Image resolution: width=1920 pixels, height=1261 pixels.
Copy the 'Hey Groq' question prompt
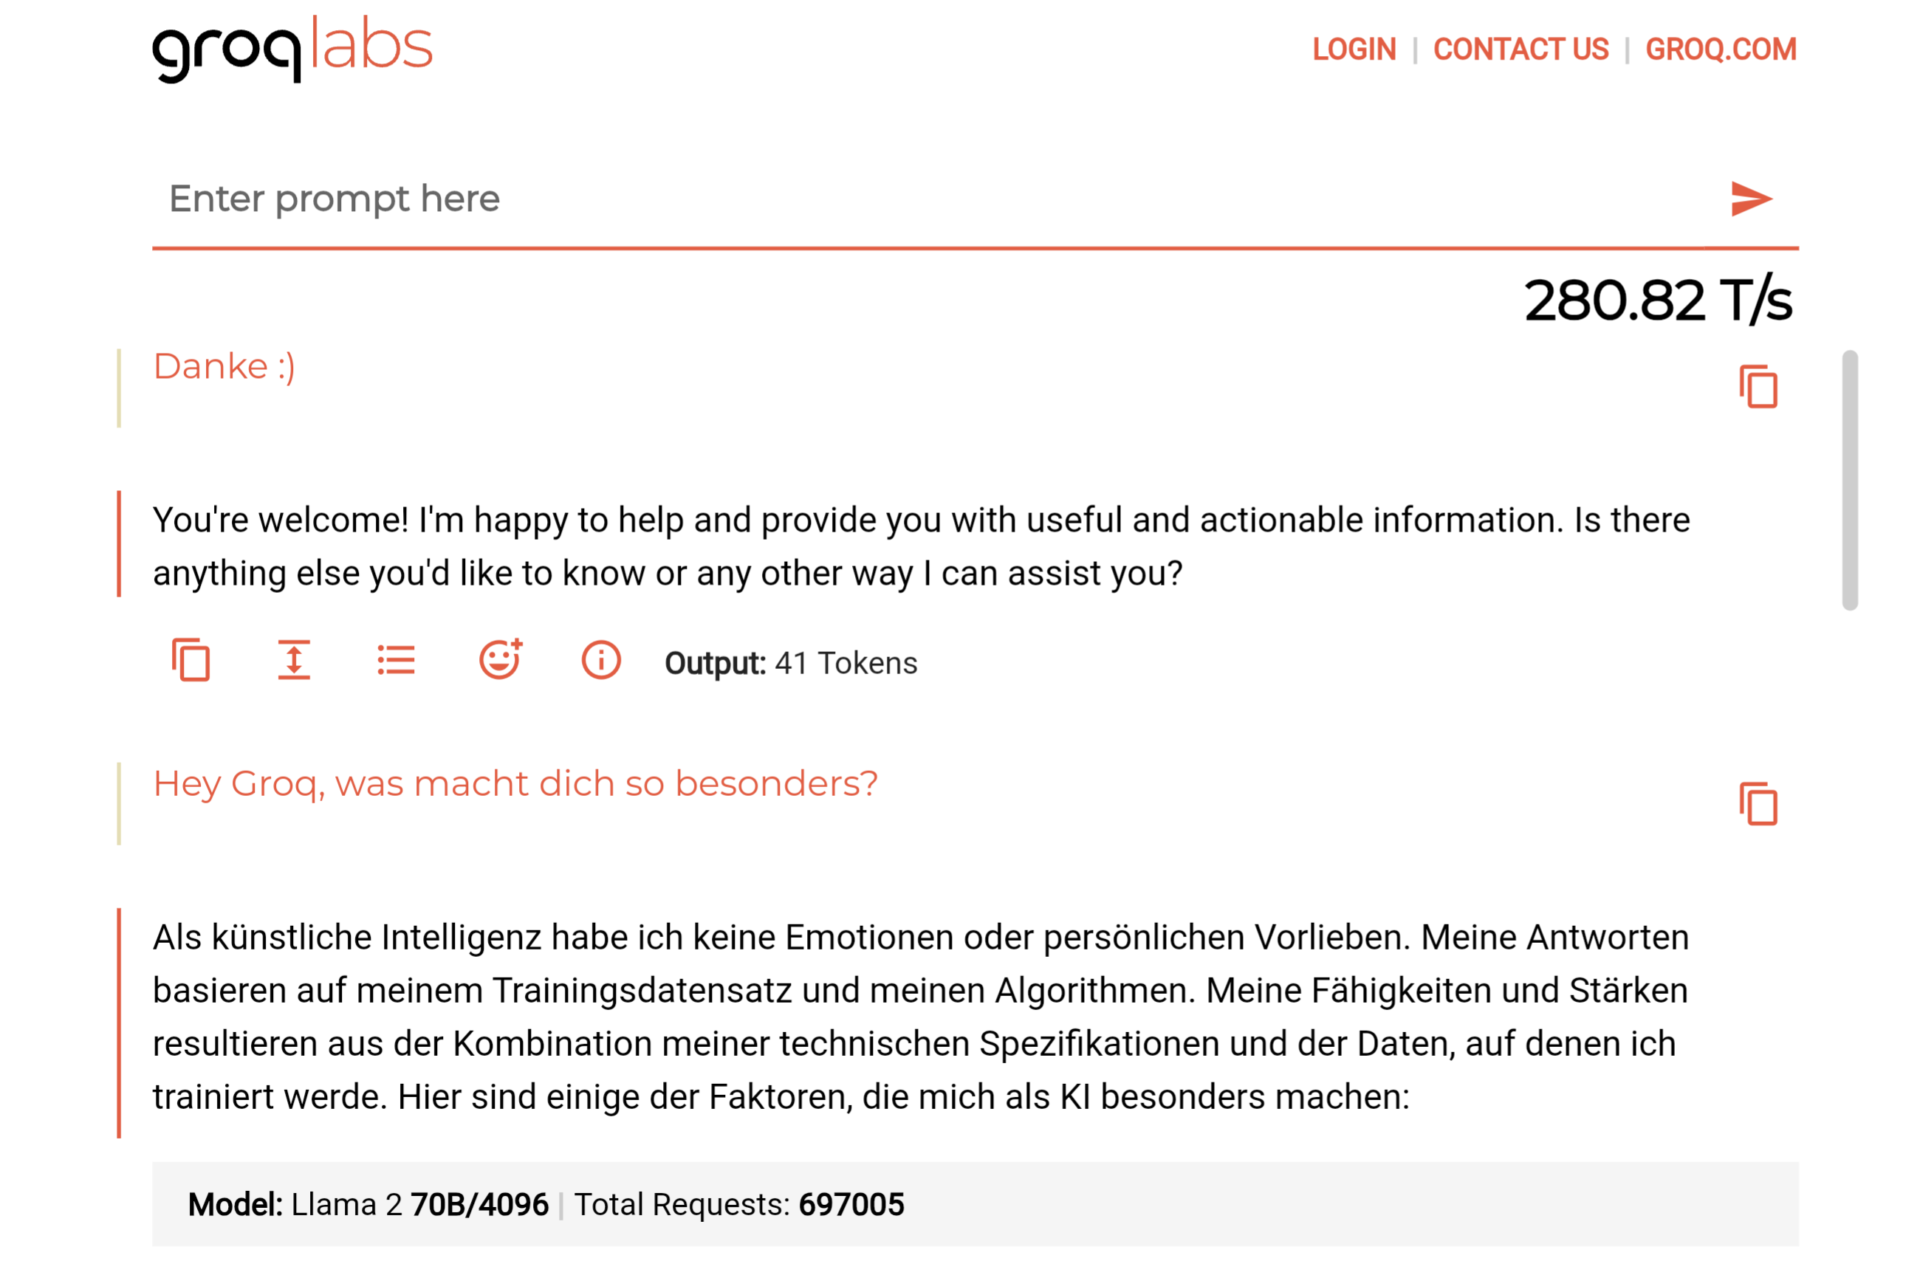coord(1758,804)
